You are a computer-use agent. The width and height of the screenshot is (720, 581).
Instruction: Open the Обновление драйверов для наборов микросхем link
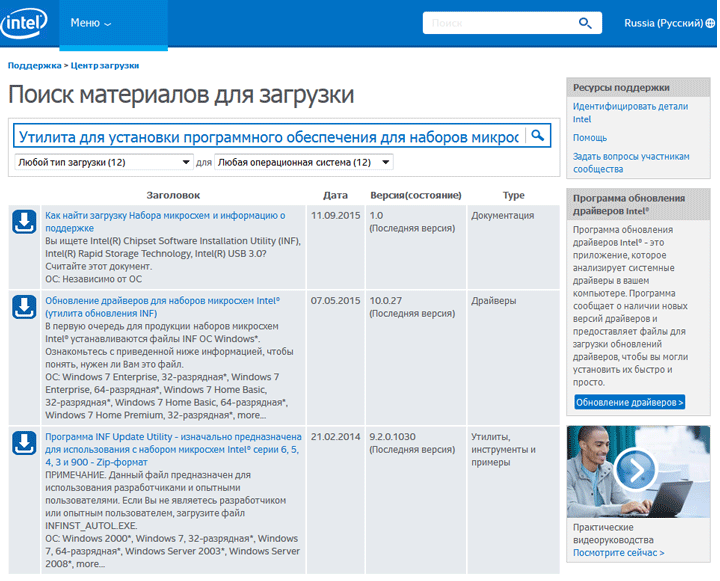click(162, 307)
